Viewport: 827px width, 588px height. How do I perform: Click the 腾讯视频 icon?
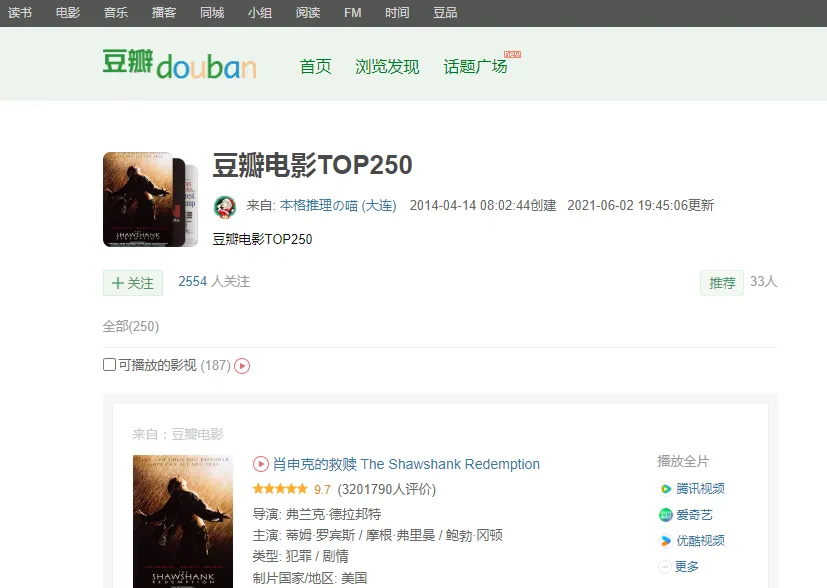pos(666,489)
